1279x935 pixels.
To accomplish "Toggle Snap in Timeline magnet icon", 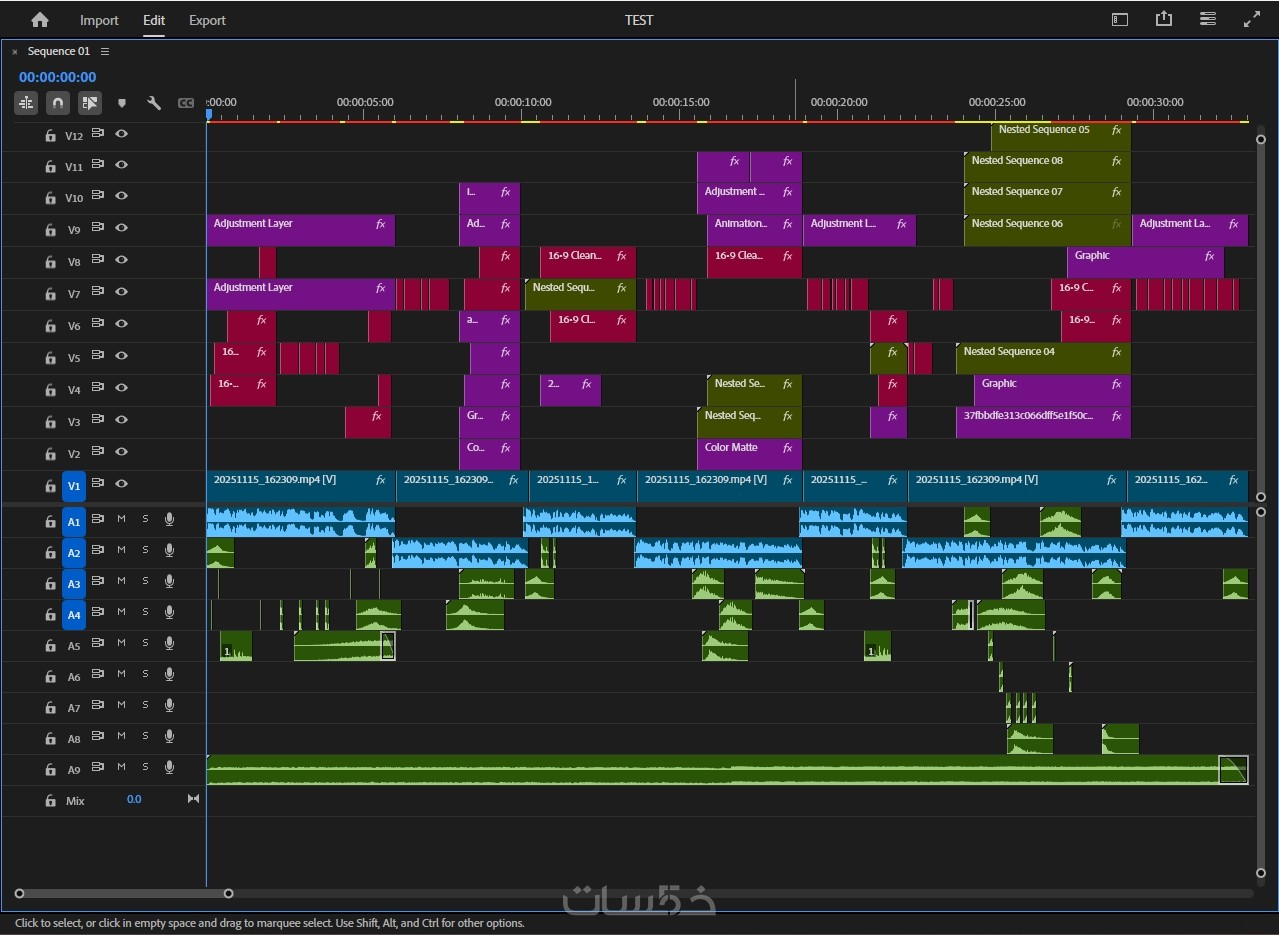I will [58, 102].
